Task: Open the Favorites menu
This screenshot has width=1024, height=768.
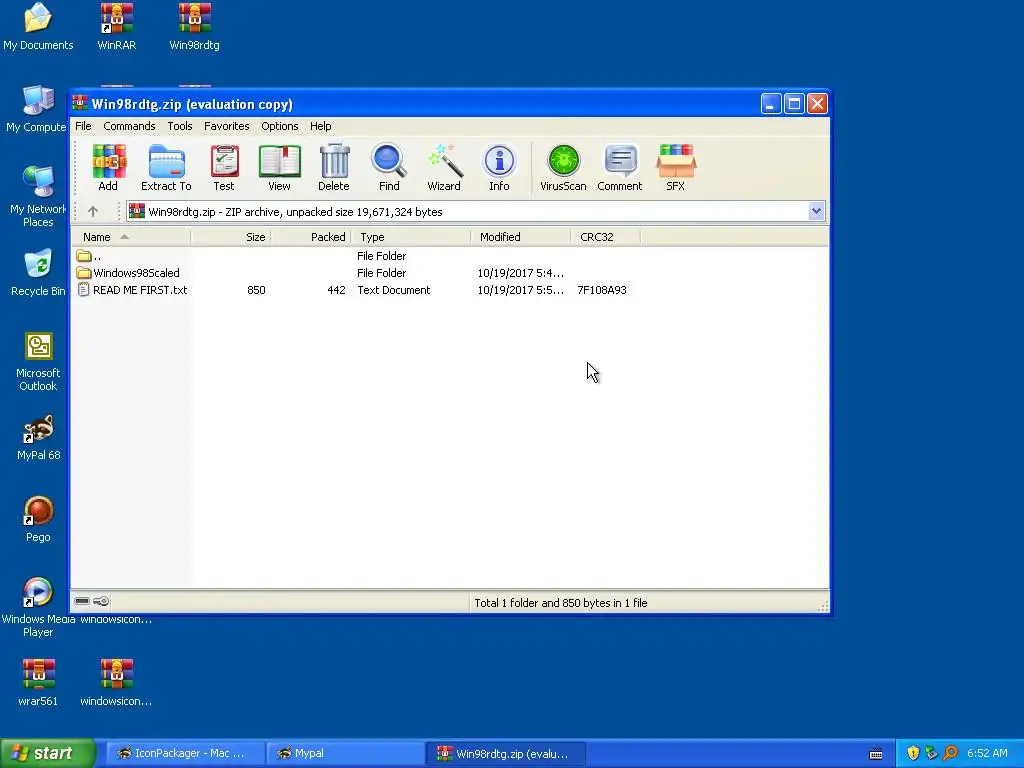Action: [x=227, y=126]
